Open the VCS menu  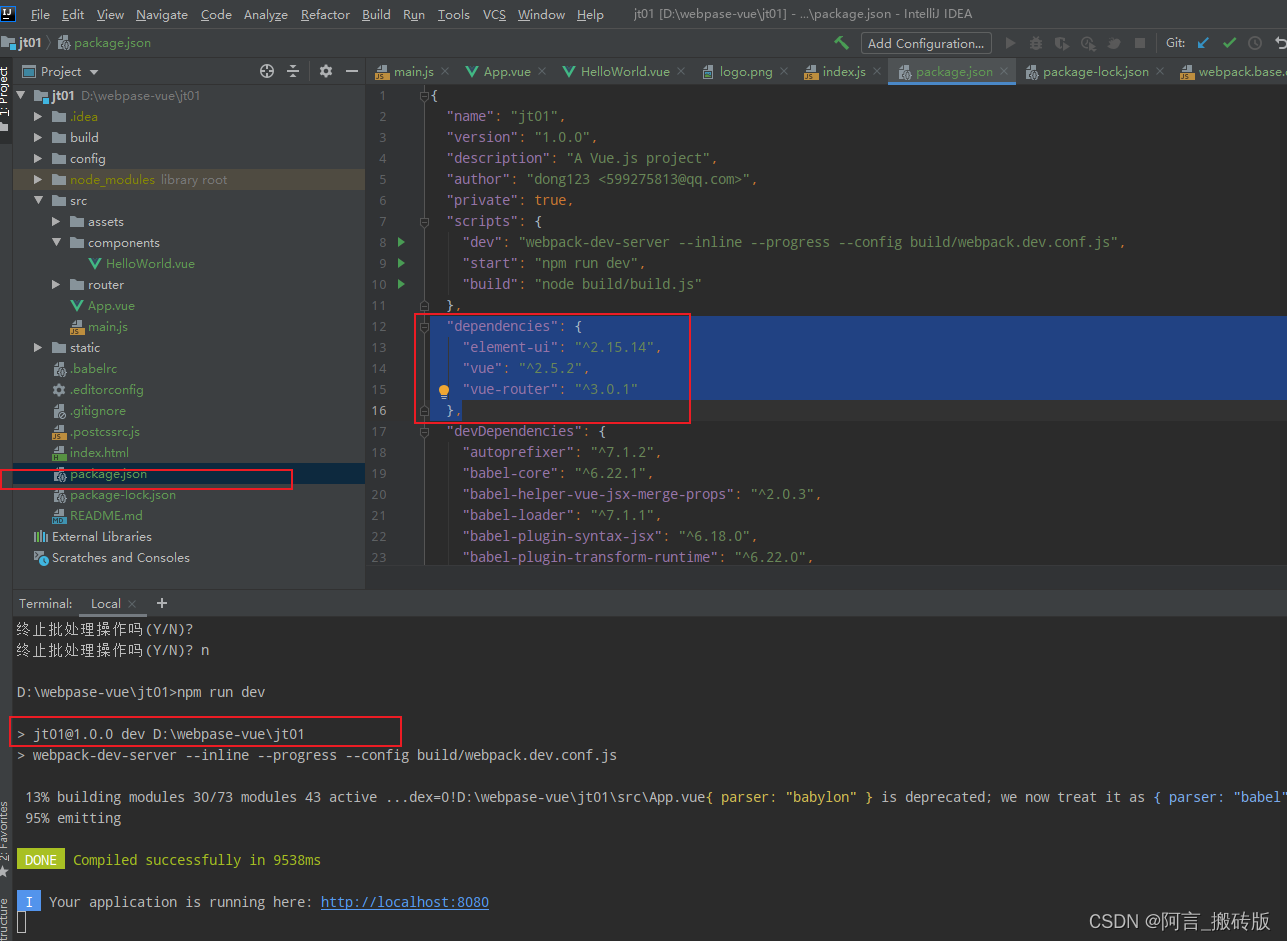[494, 14]
